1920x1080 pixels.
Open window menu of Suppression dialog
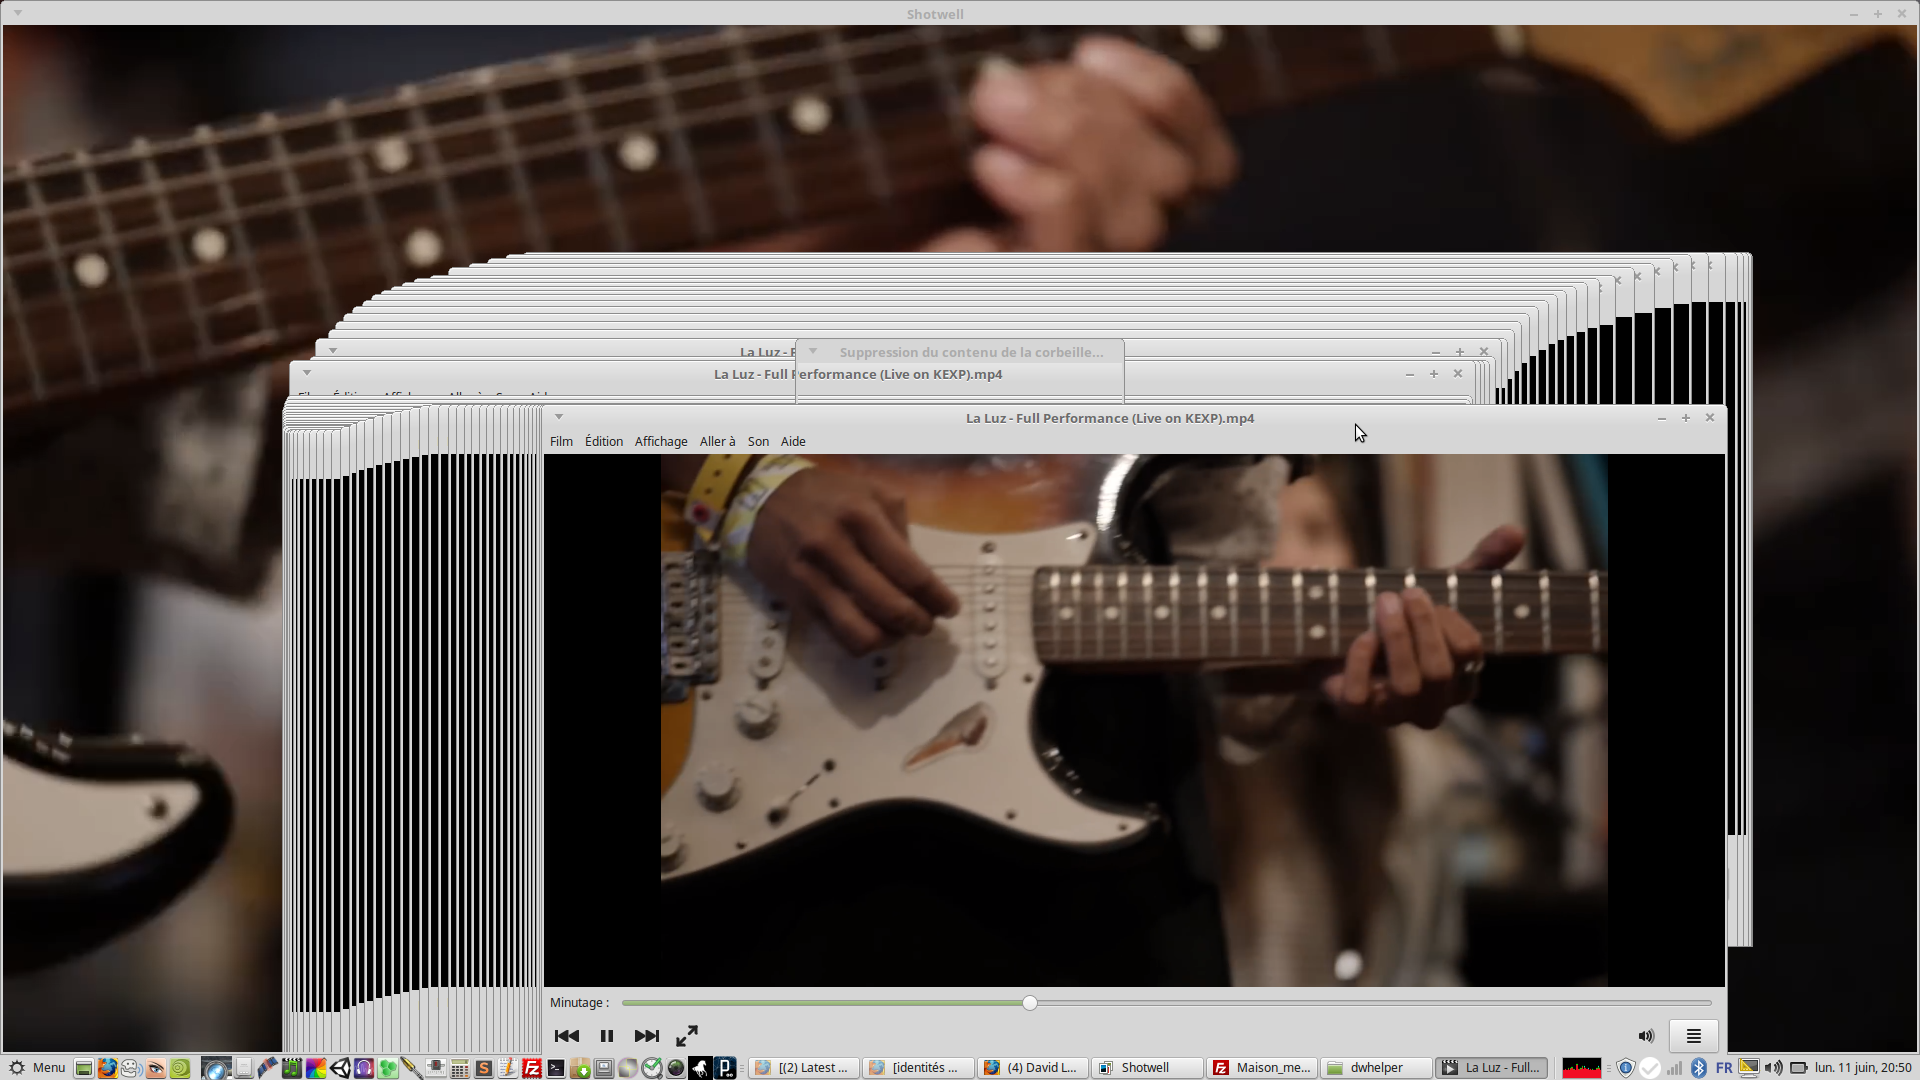813,351
